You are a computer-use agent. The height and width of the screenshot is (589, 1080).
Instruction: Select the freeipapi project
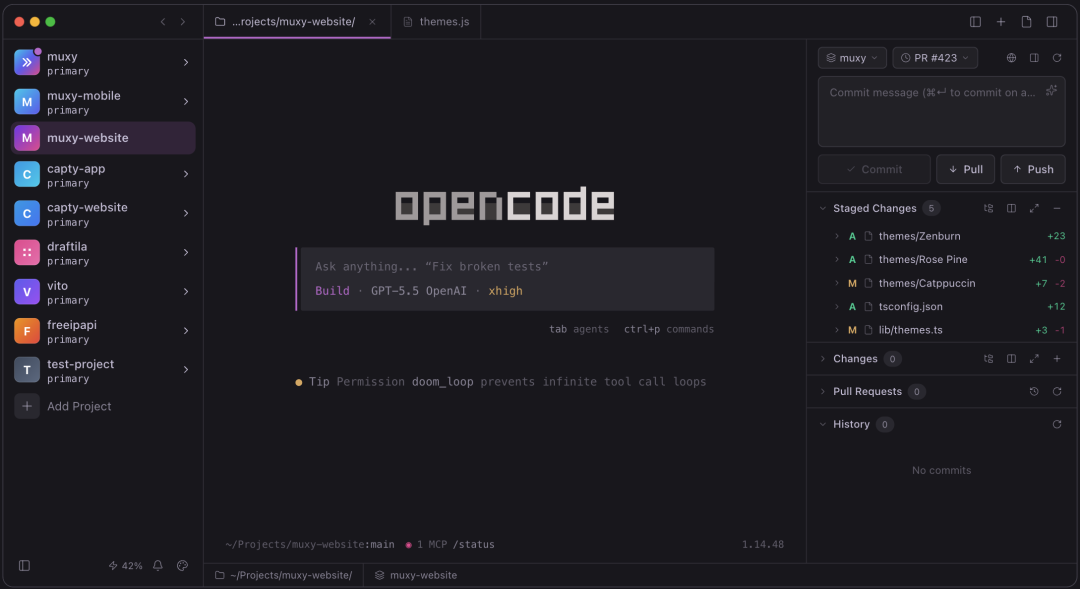point(103,331)
